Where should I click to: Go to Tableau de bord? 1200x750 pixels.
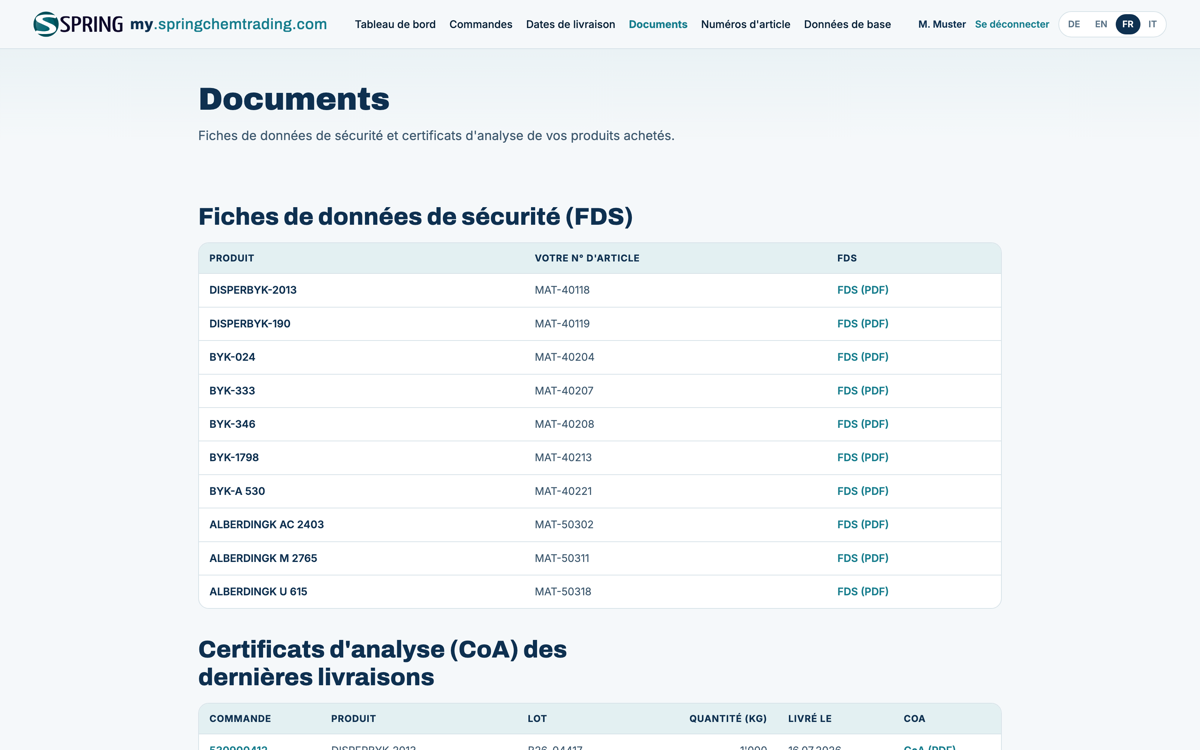click(395, 24)
